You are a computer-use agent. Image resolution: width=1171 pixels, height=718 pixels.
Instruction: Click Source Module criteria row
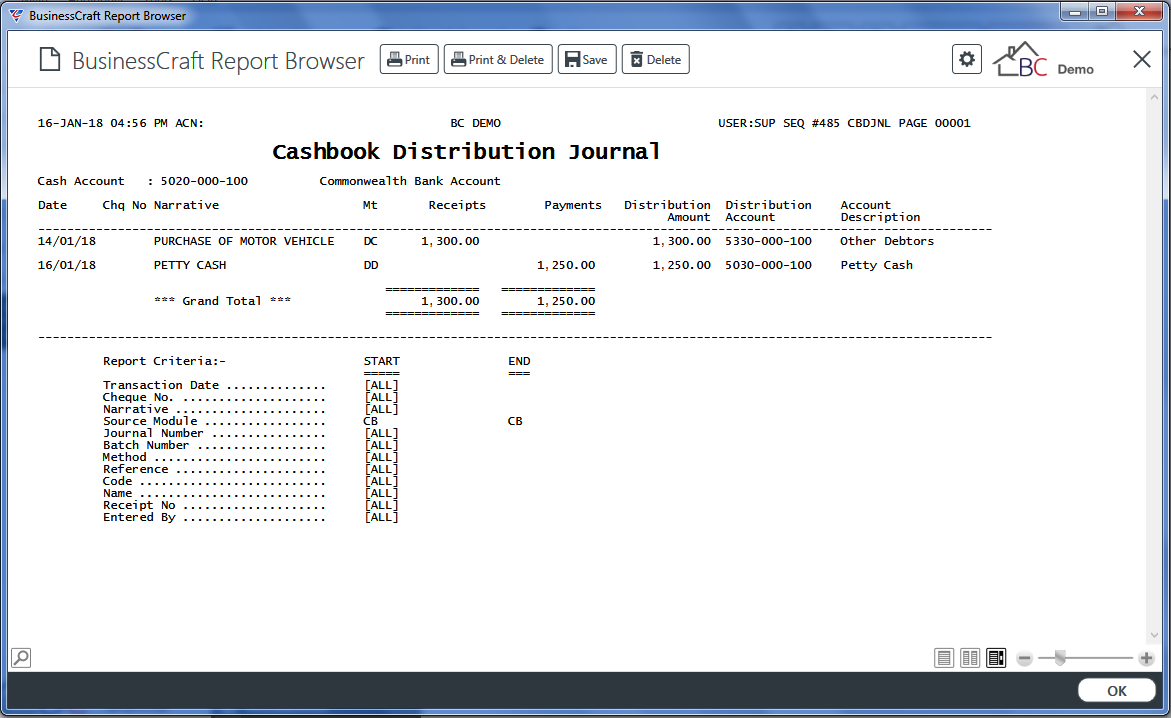coord(313,421)
